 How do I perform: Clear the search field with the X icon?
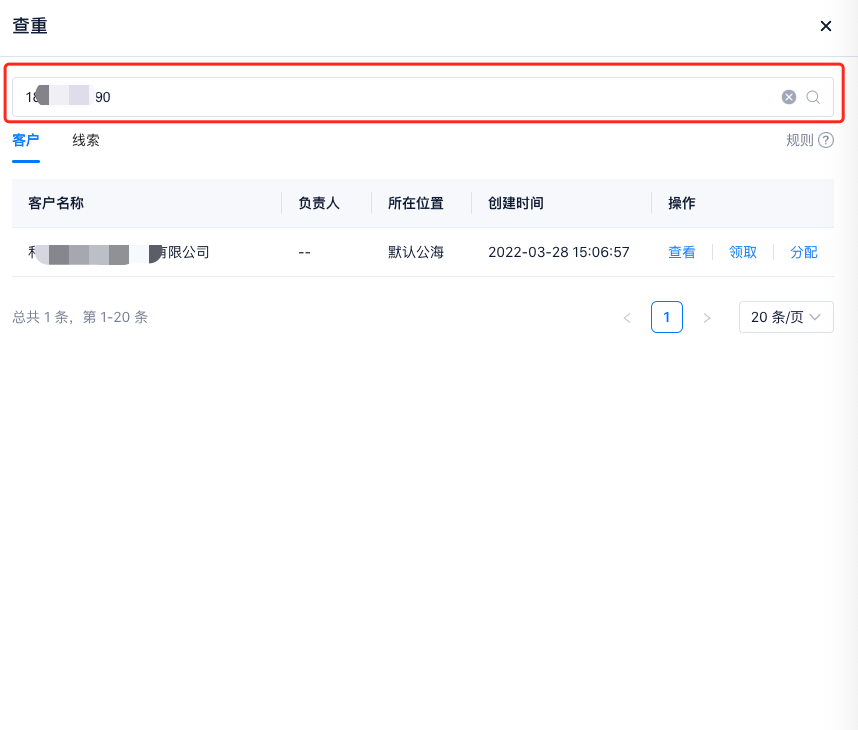(788, 97)
